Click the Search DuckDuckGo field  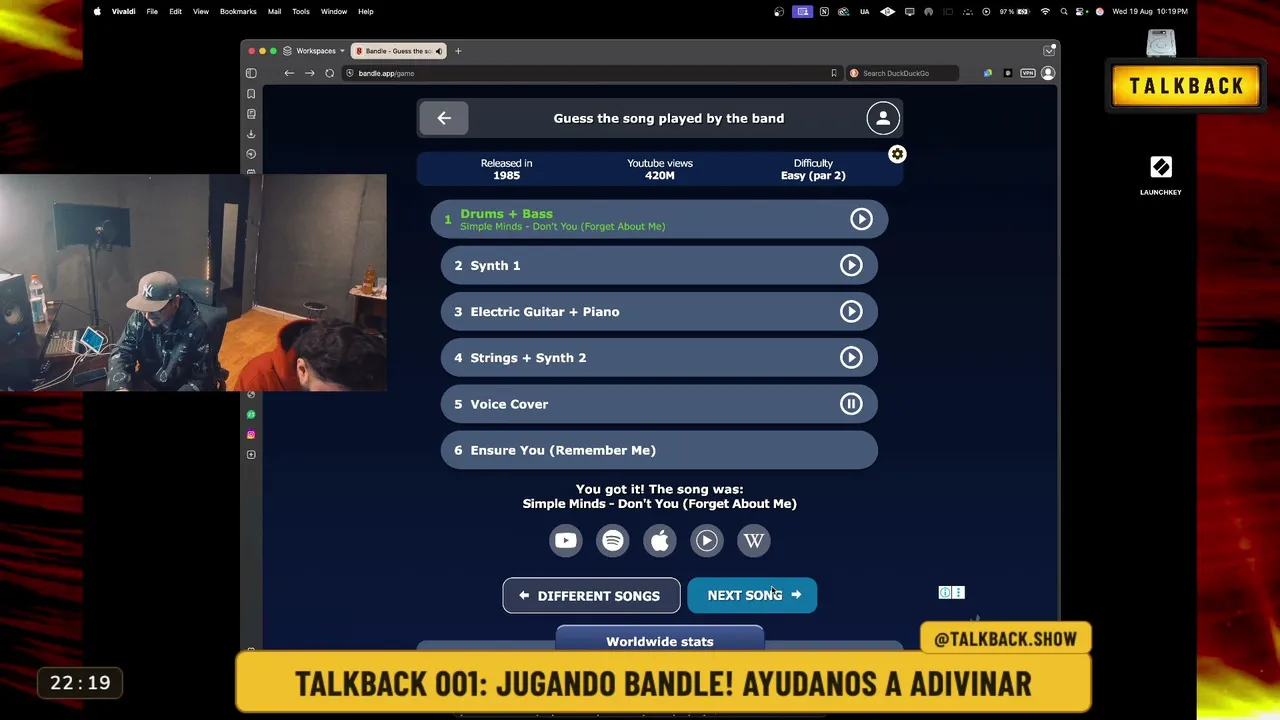point(903,73)
